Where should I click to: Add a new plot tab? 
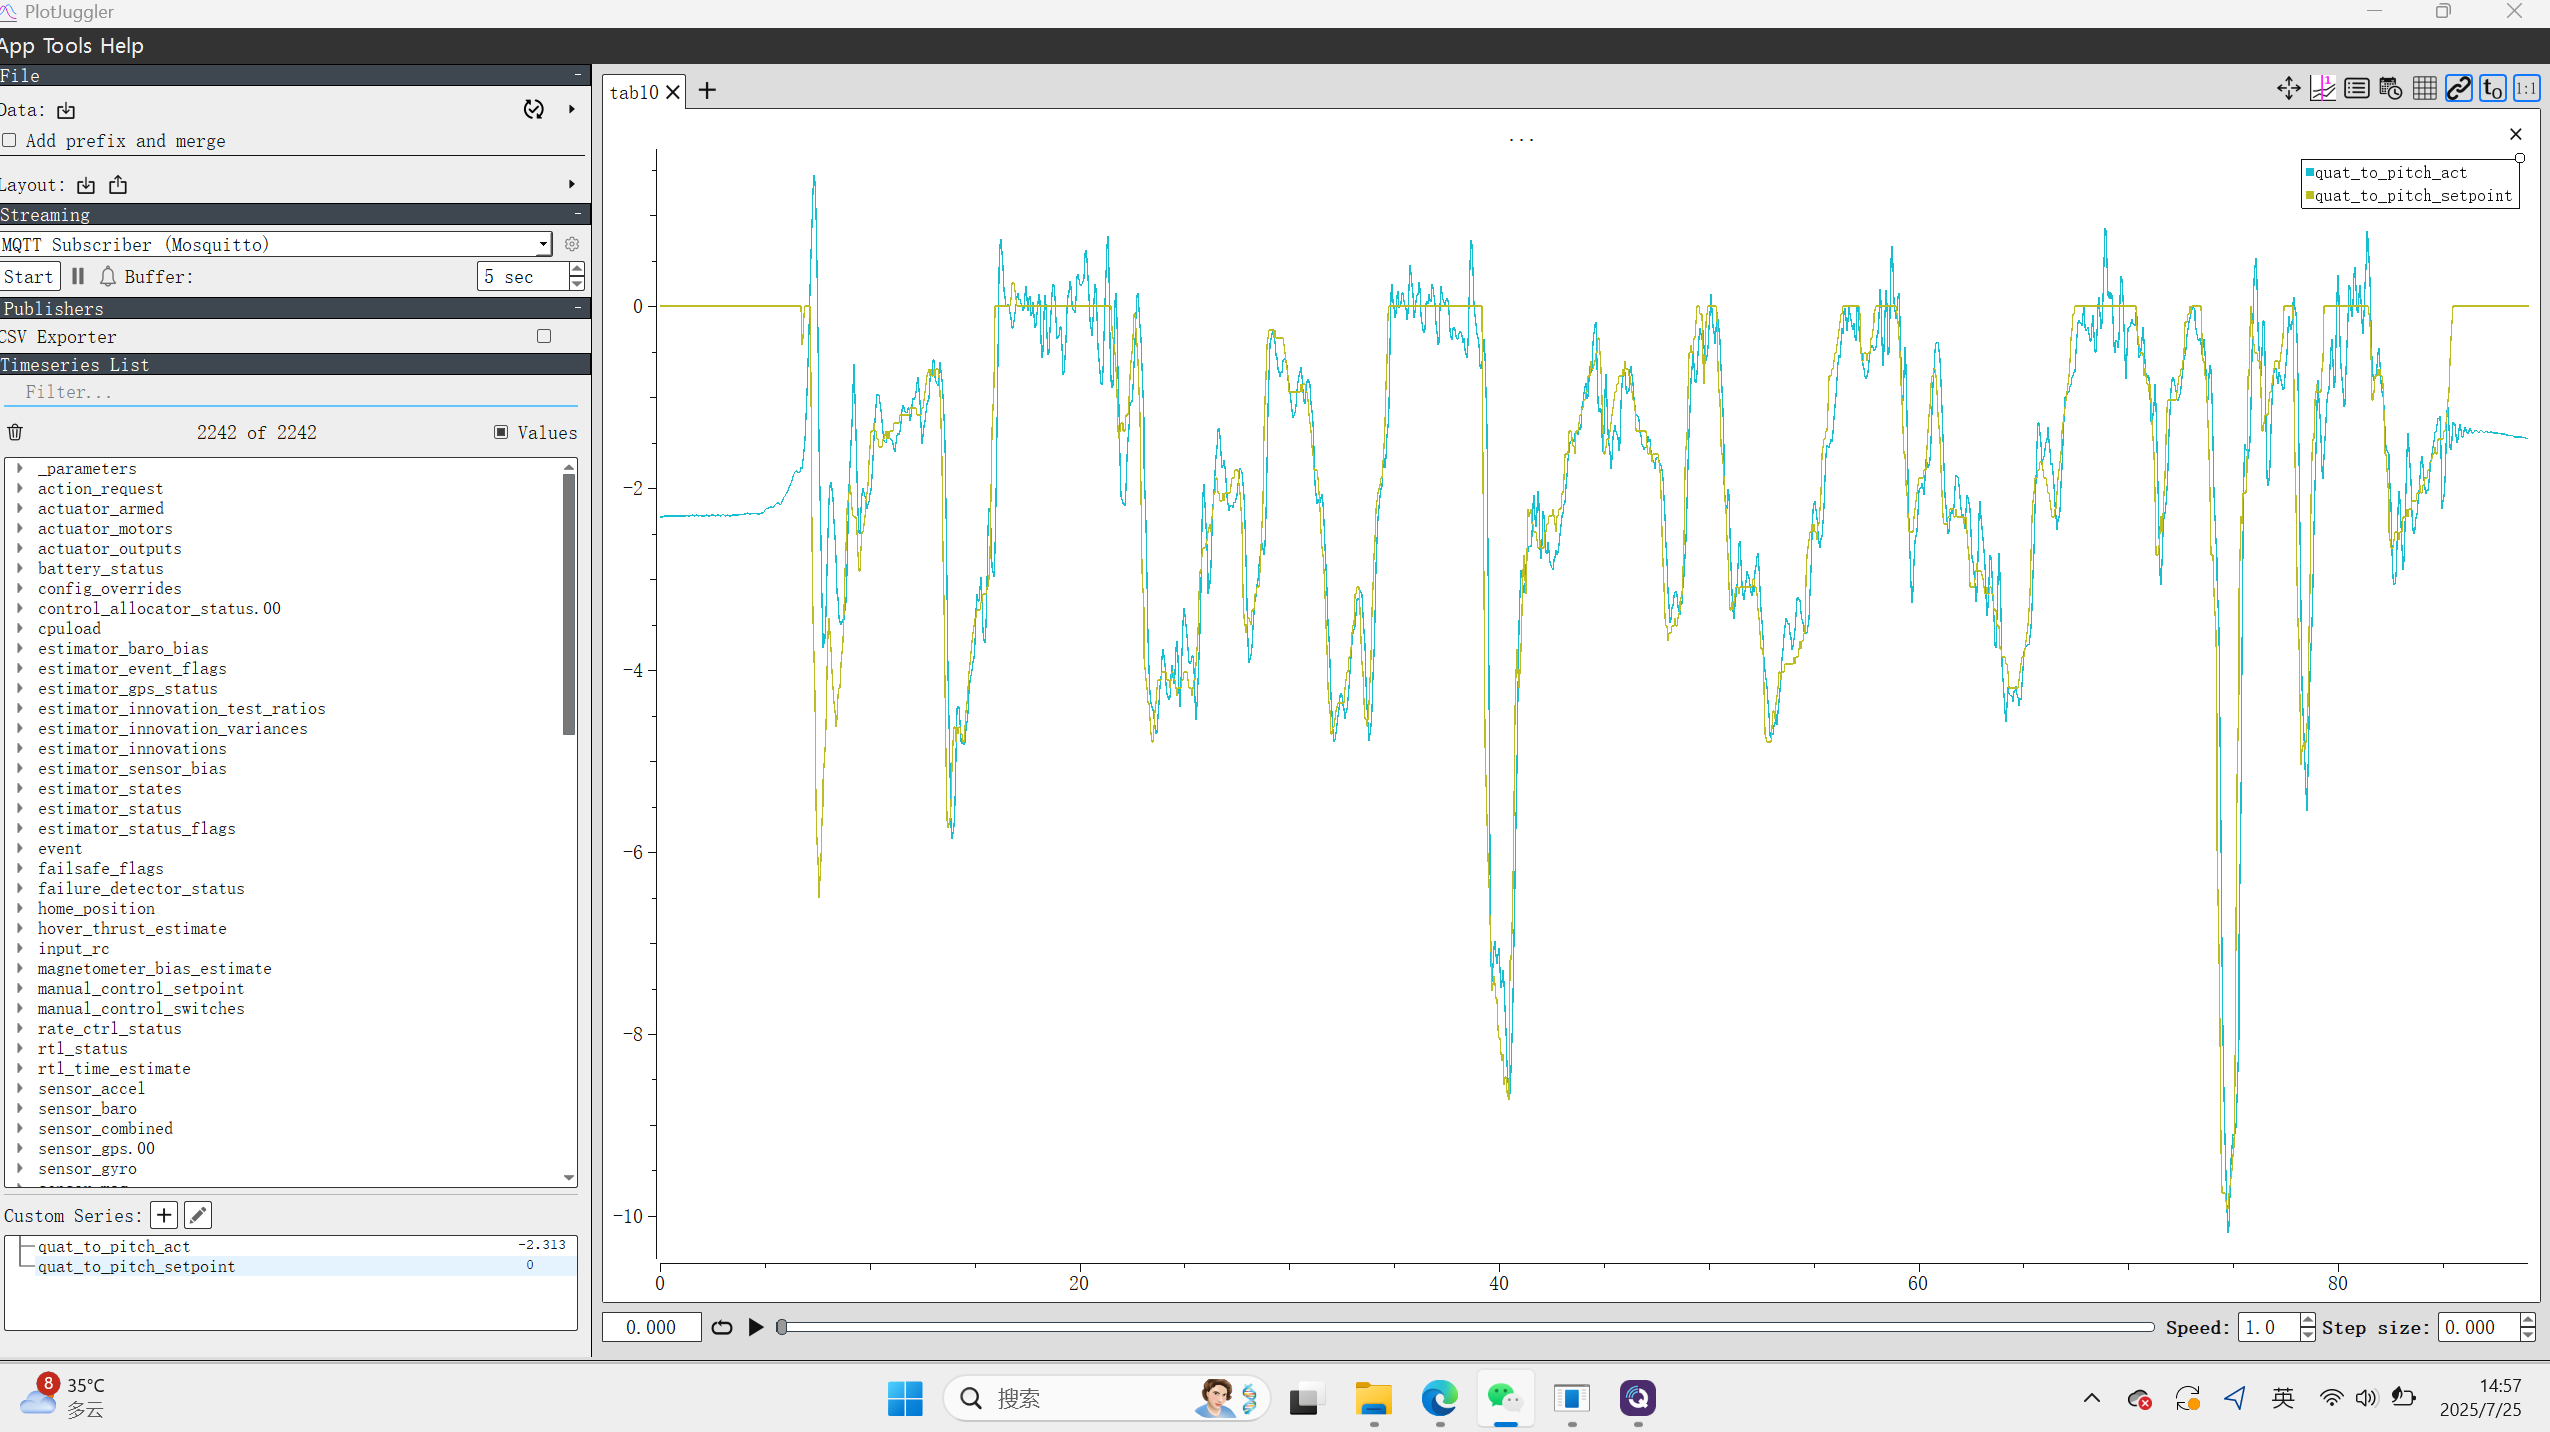point(707,91)
